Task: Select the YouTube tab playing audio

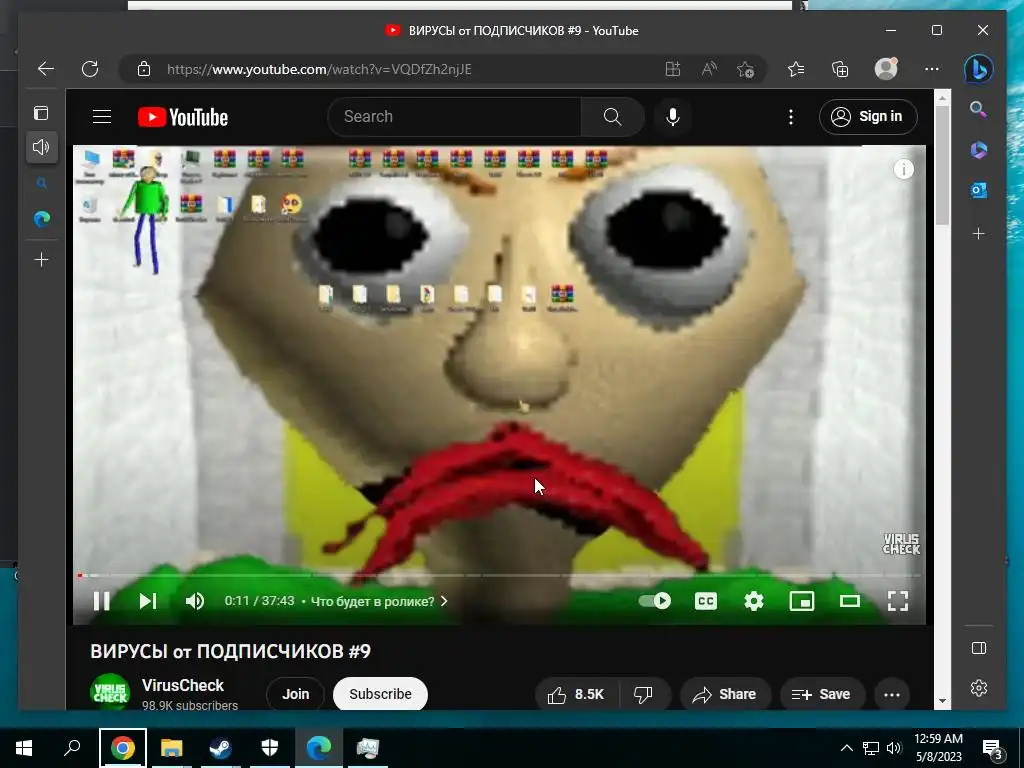Action: (42, 147)
